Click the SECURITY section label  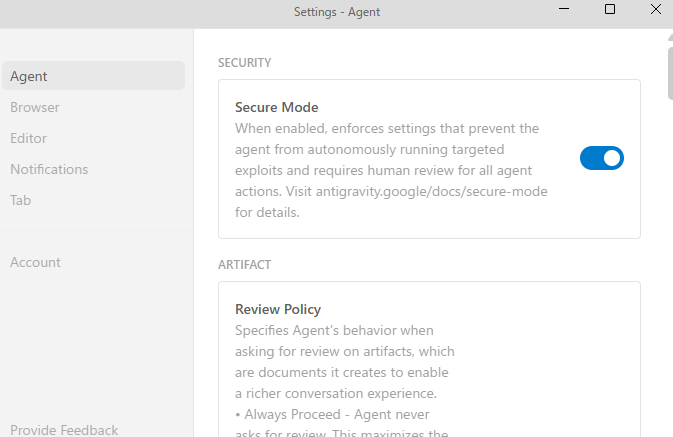coord(245,63)
